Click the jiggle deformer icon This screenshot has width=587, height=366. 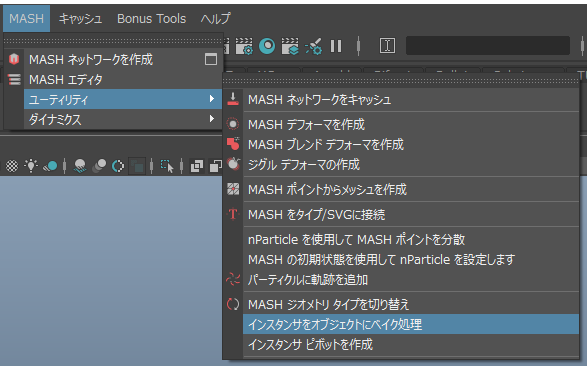click(234, 164)
